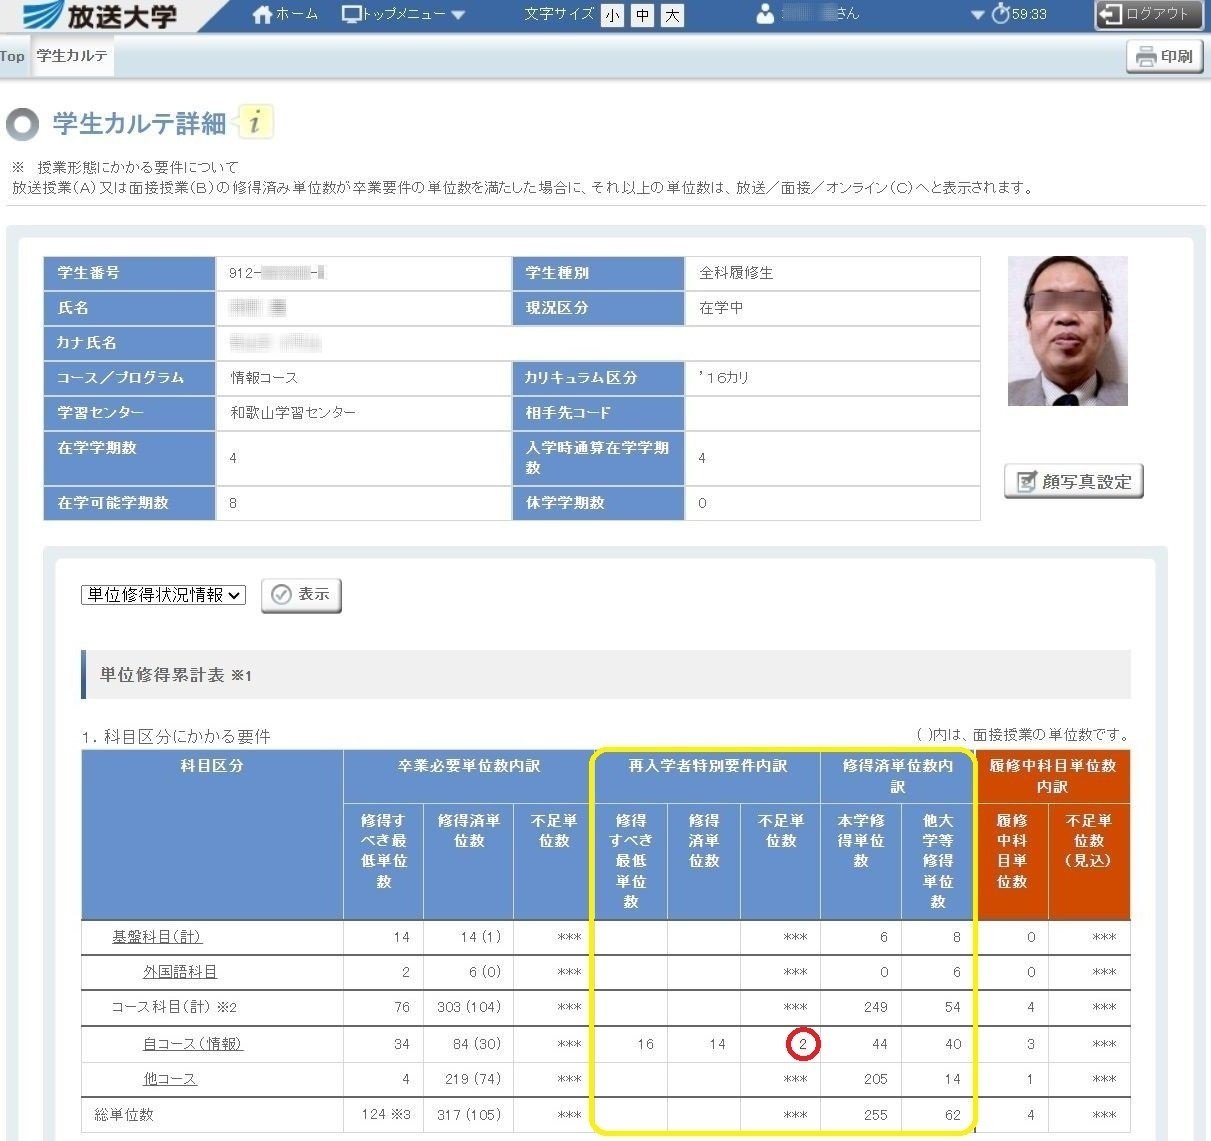Expand the arrow beside the session timer
Viewport: 1211px width, 1141px height.
point(978,15)
